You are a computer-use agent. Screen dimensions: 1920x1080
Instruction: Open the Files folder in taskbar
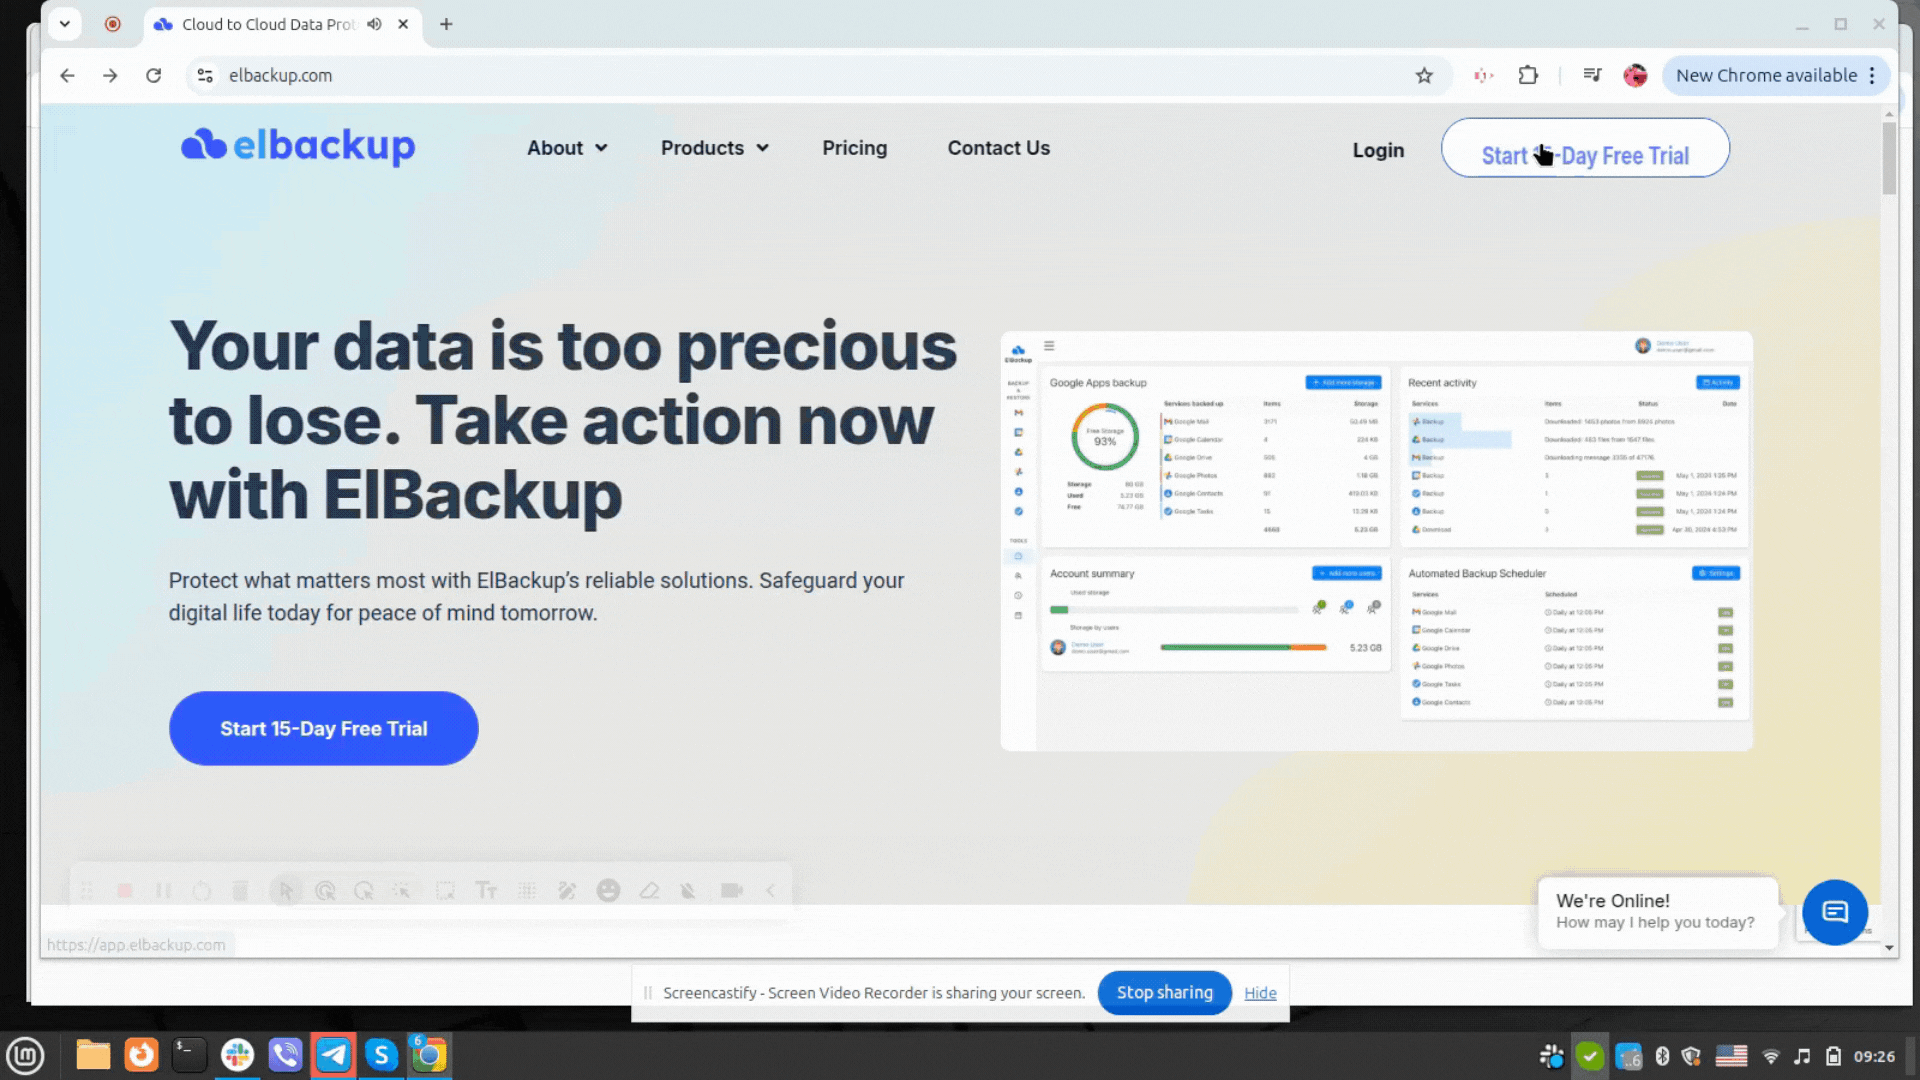click(93, 1056)
